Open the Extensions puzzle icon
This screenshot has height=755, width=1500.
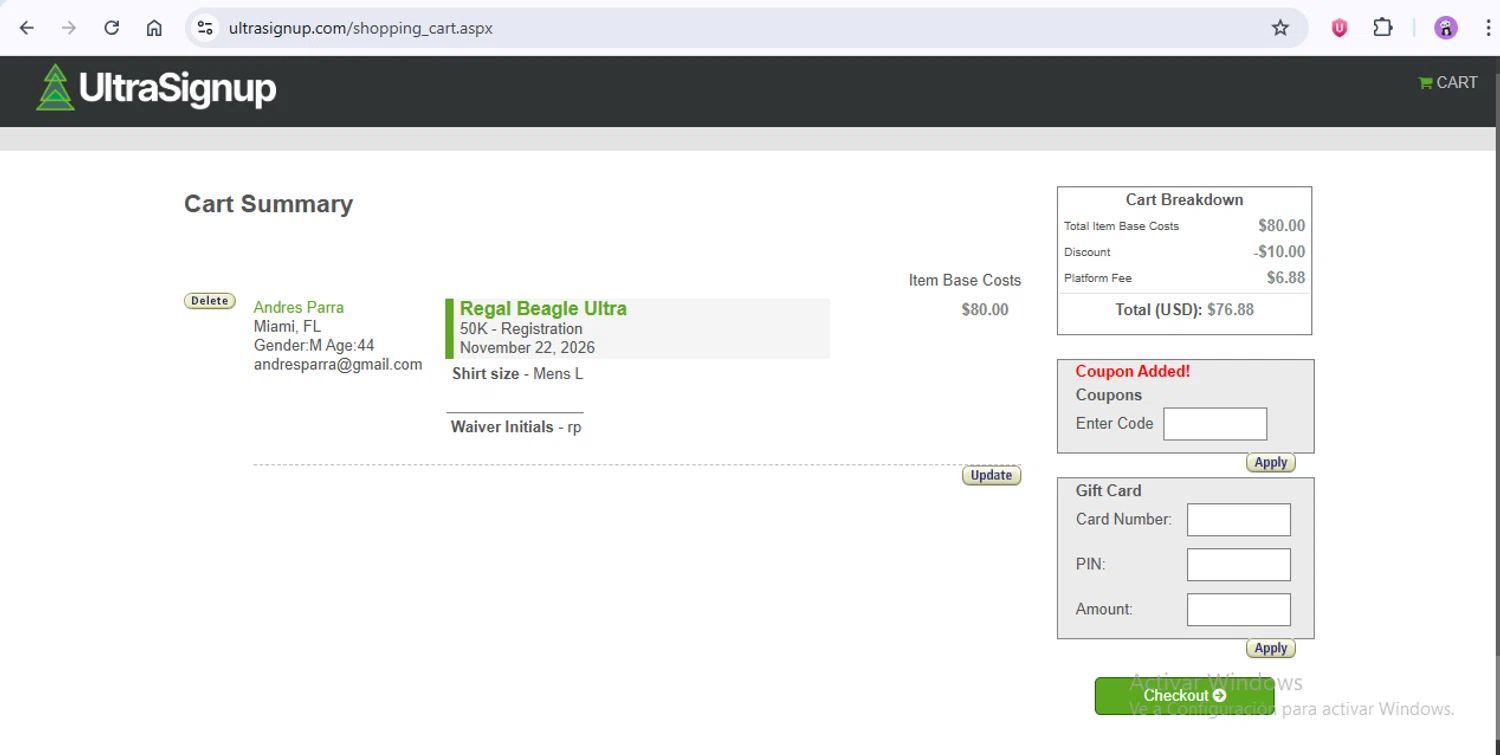tap(1383, 28)
